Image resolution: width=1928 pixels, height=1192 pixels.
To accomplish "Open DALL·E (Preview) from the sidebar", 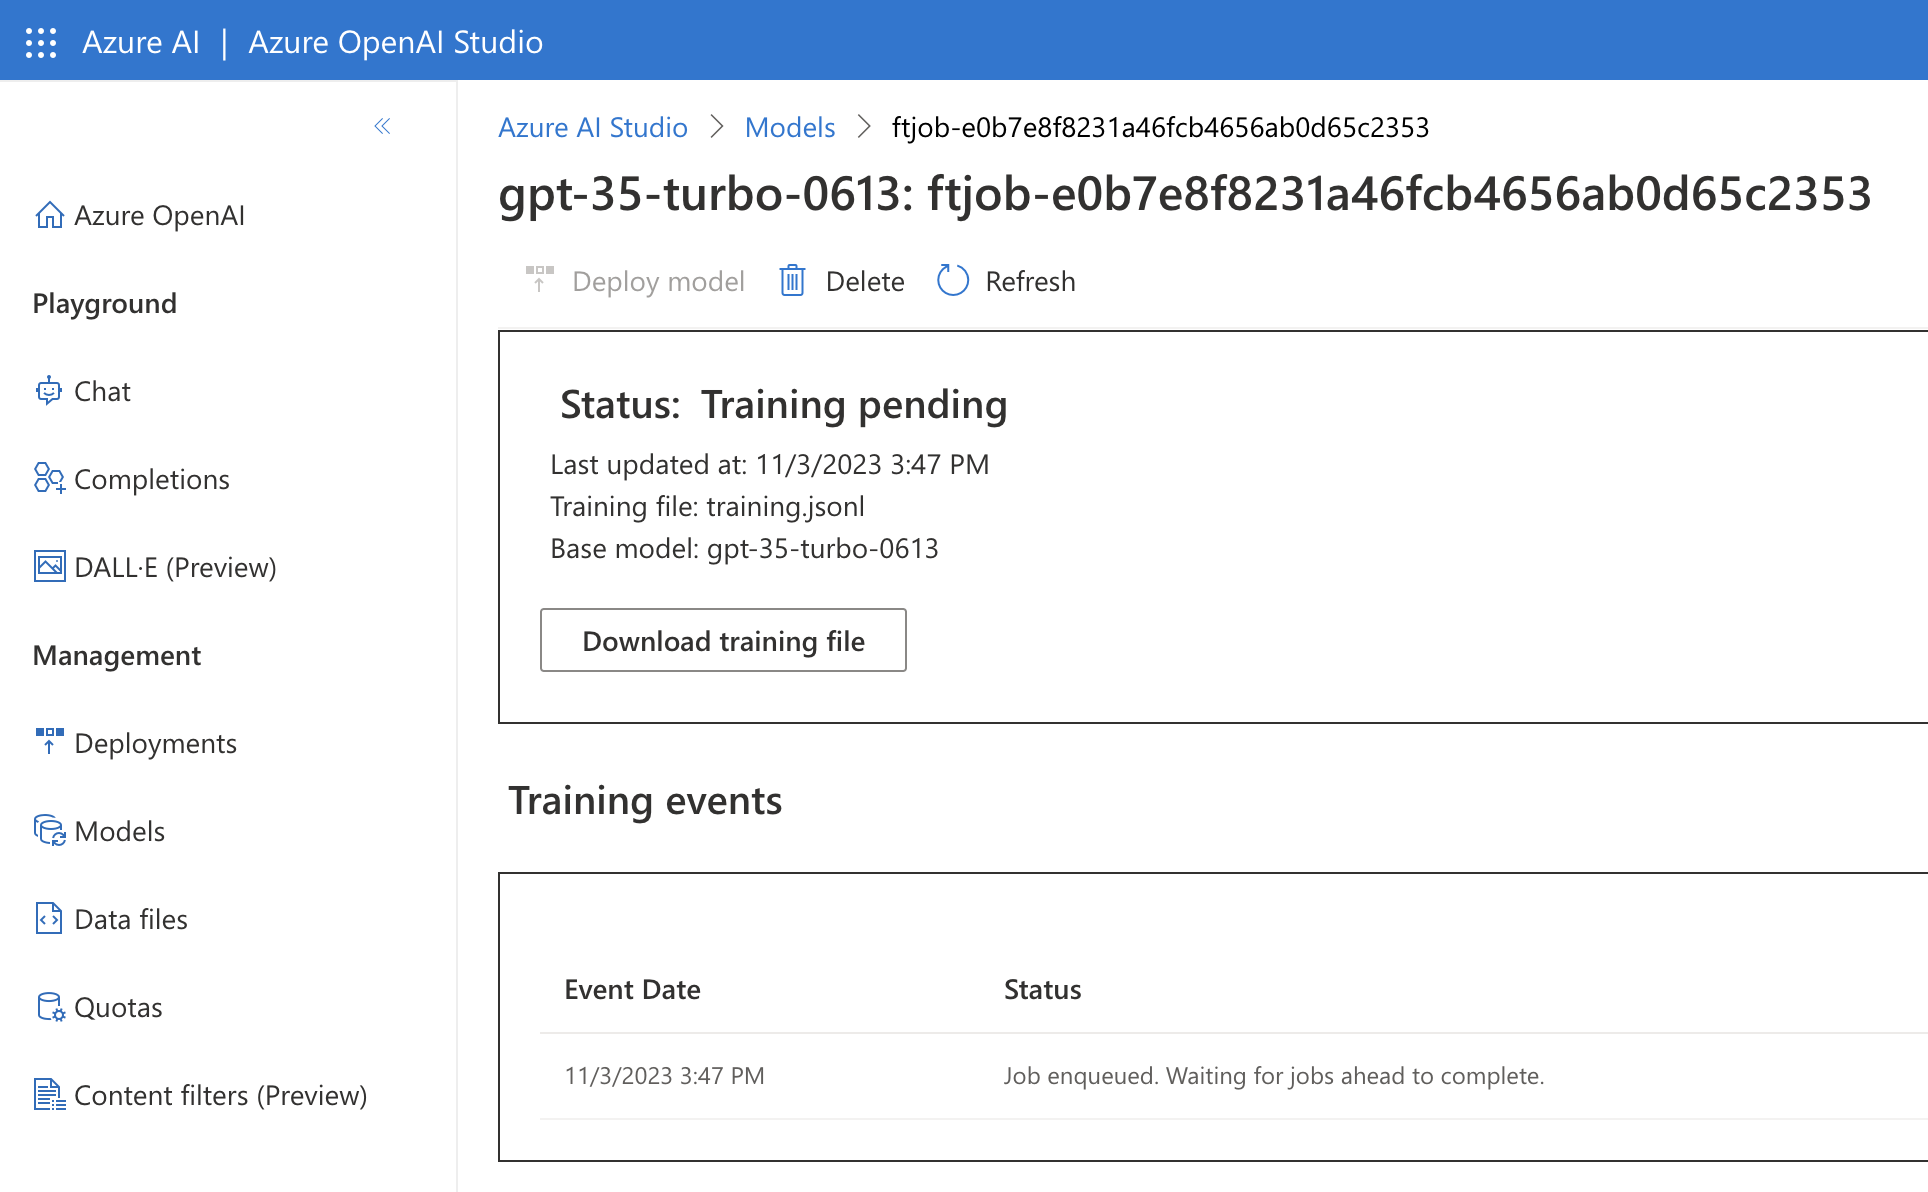I will coord(47,567).
